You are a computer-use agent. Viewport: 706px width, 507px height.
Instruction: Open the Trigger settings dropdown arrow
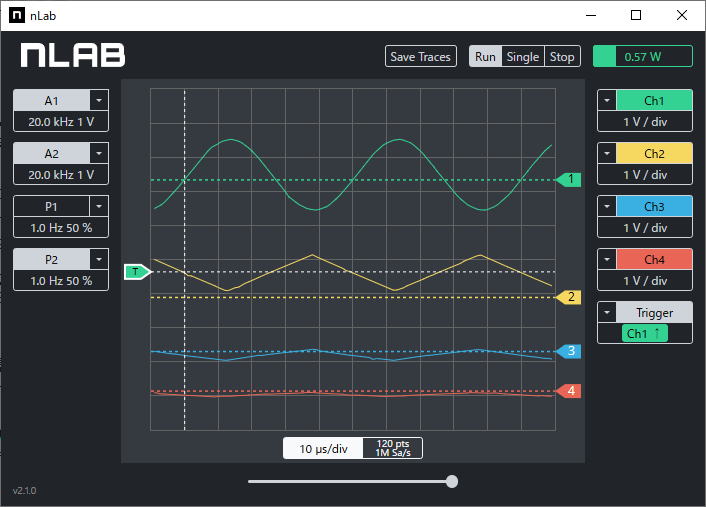click(607, 313)
